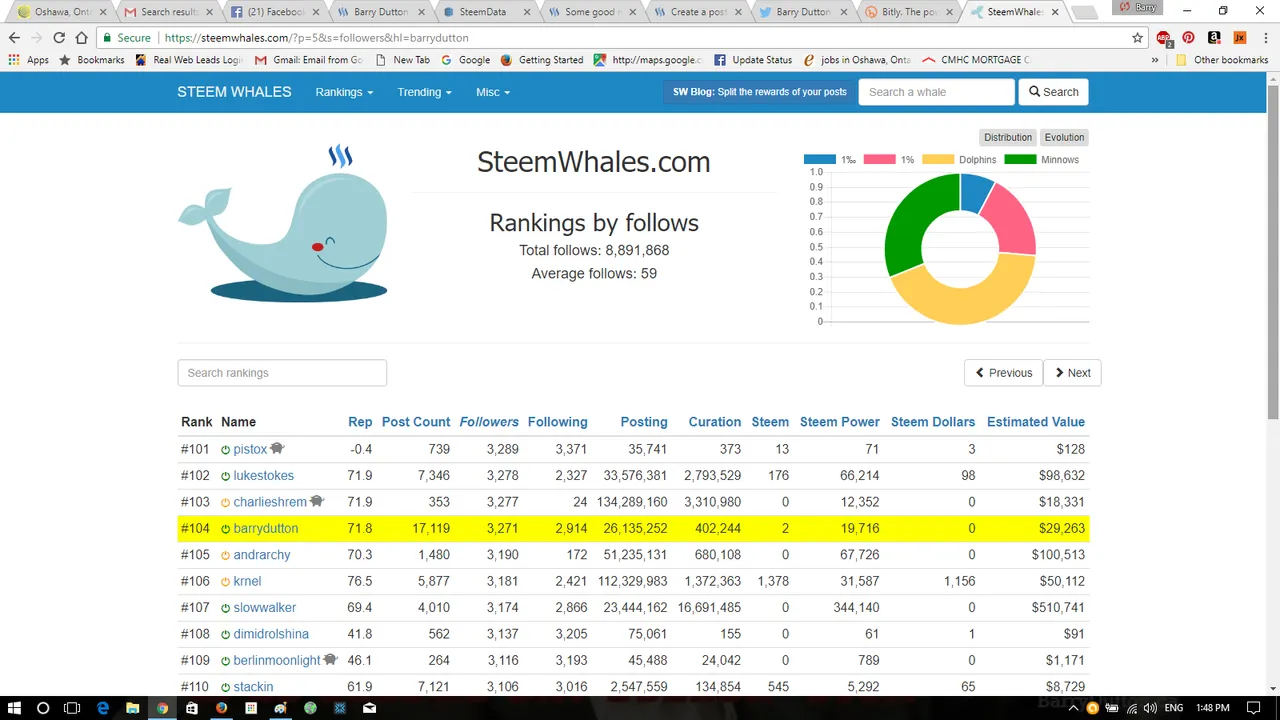Show more bookmarks via the double chevron
Screen dimensions: 1280x720
point(1155,60)
